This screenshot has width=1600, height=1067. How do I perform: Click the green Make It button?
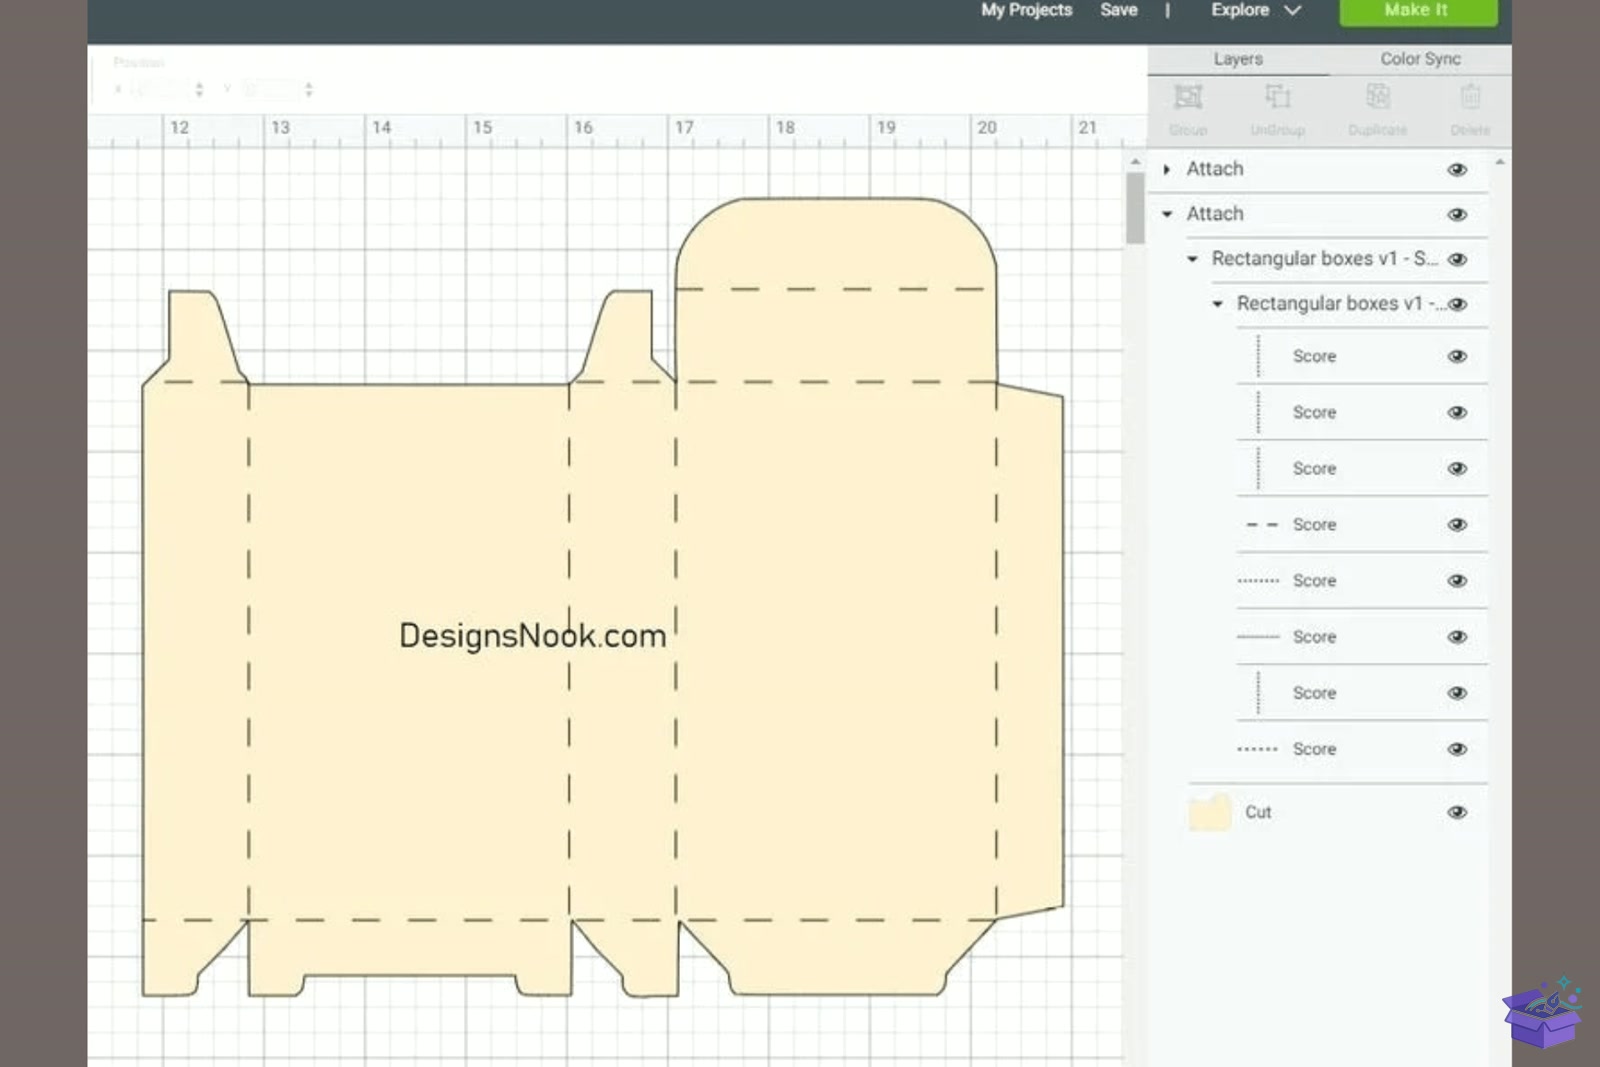(x=1418, y=11)
